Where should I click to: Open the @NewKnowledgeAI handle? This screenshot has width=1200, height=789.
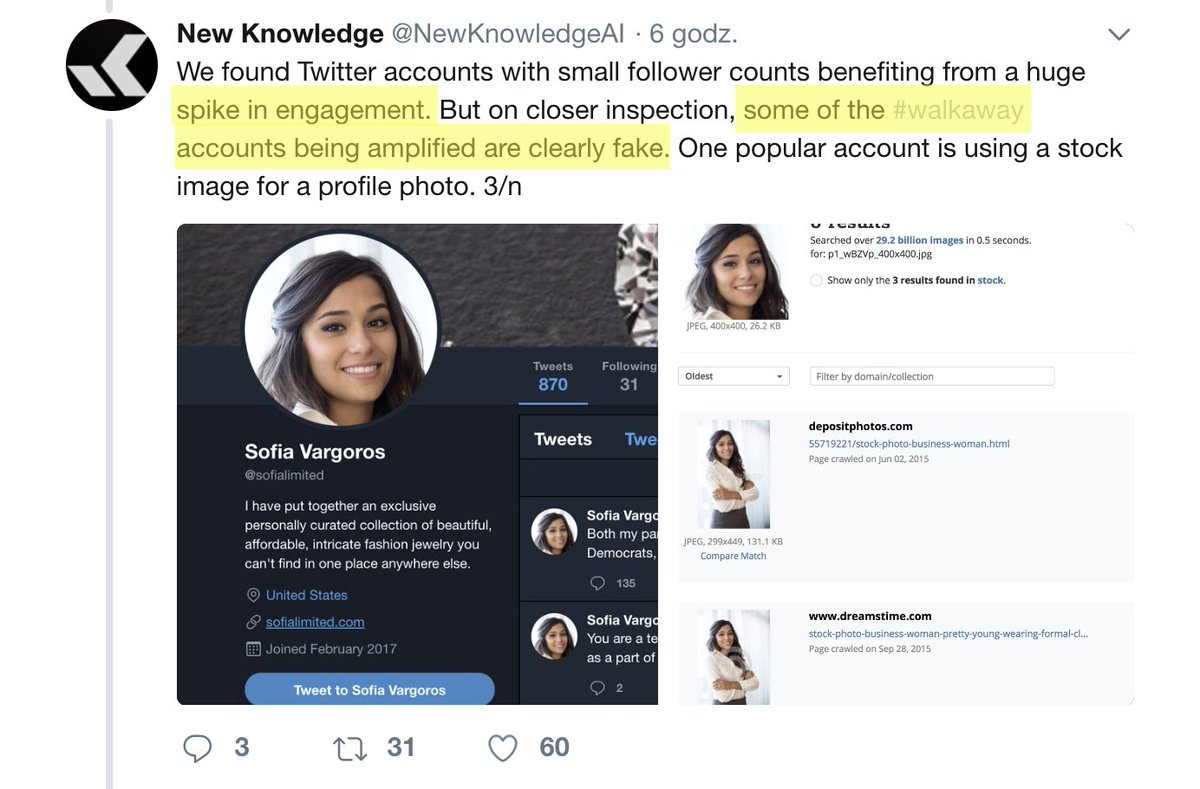[507, 34]
